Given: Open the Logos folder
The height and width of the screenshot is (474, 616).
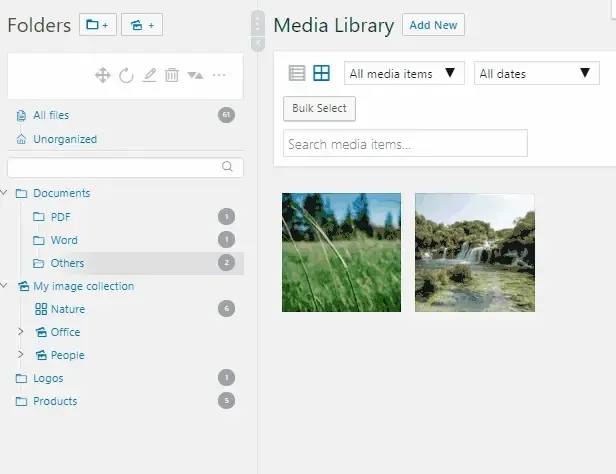Looking at the screenshot, I should coord(48,378).
